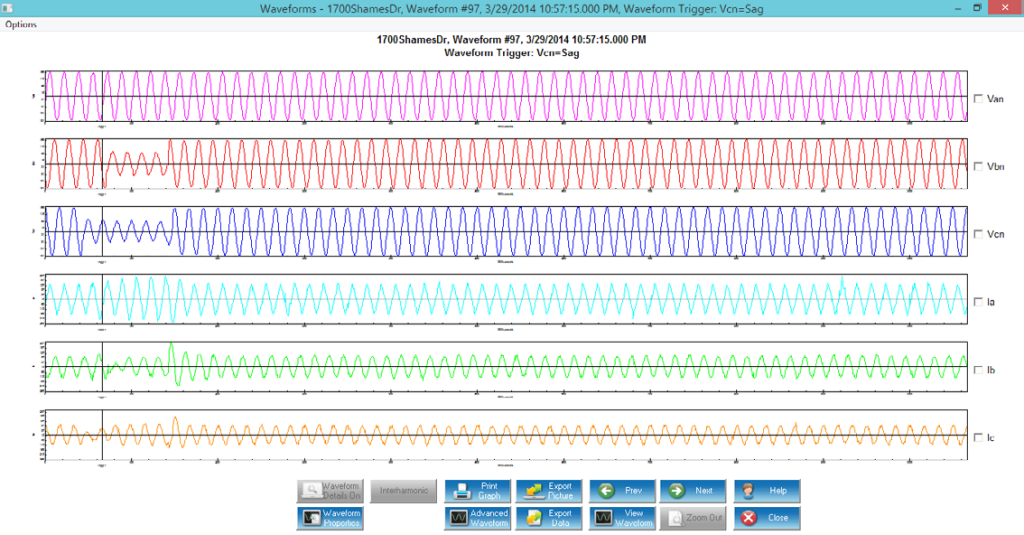Tick the Vcn channel checkbox

pos(978,234)
